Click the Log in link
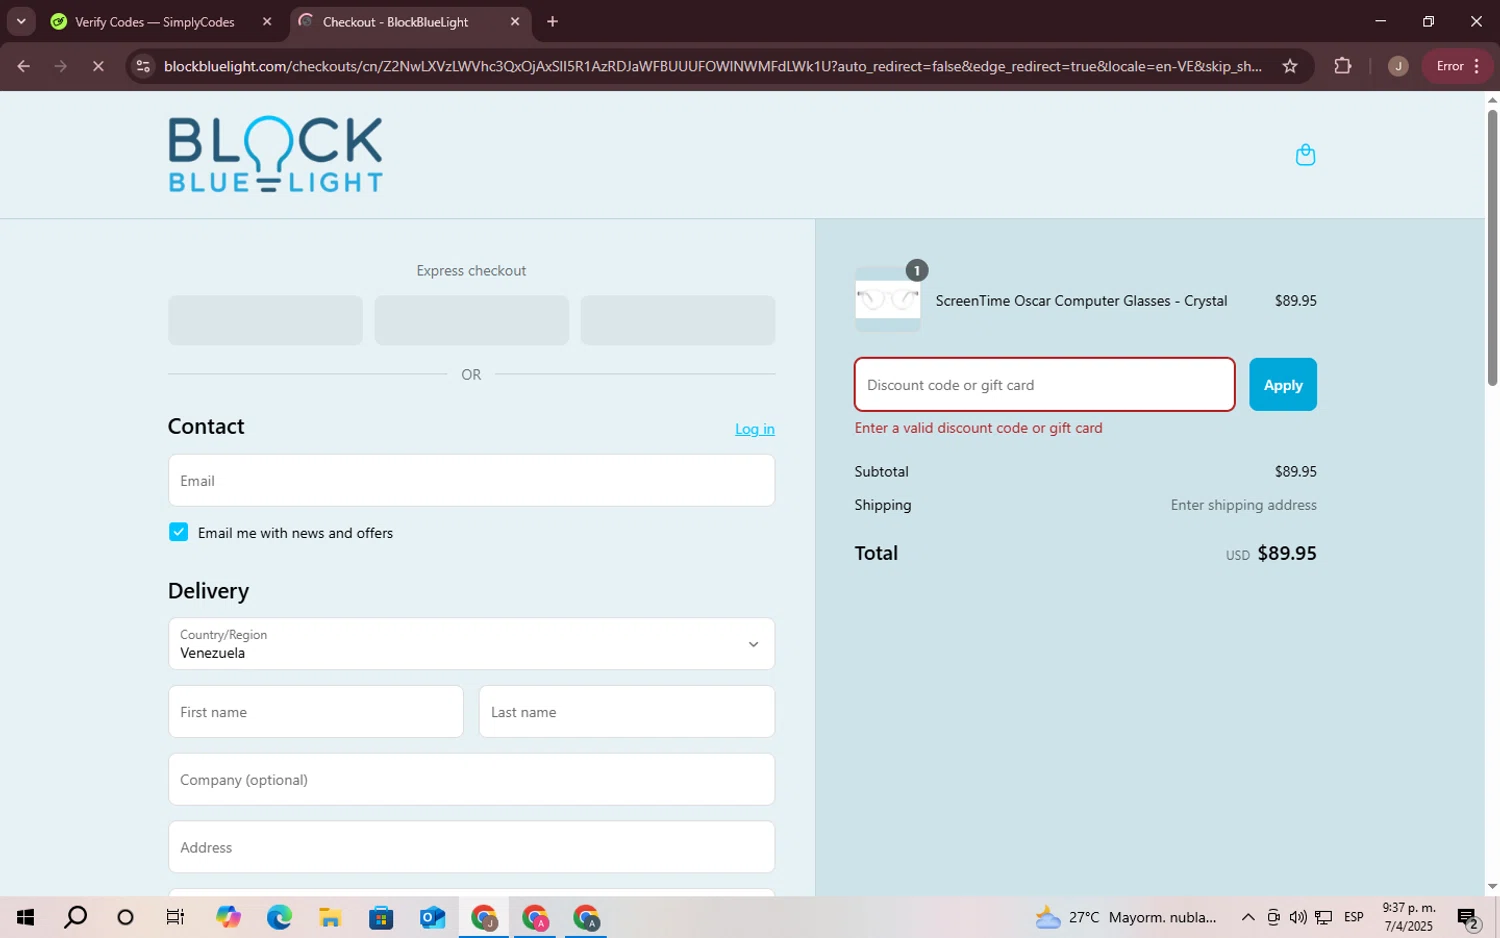Viewport: 1500px width, 938px height. (755, 429)
